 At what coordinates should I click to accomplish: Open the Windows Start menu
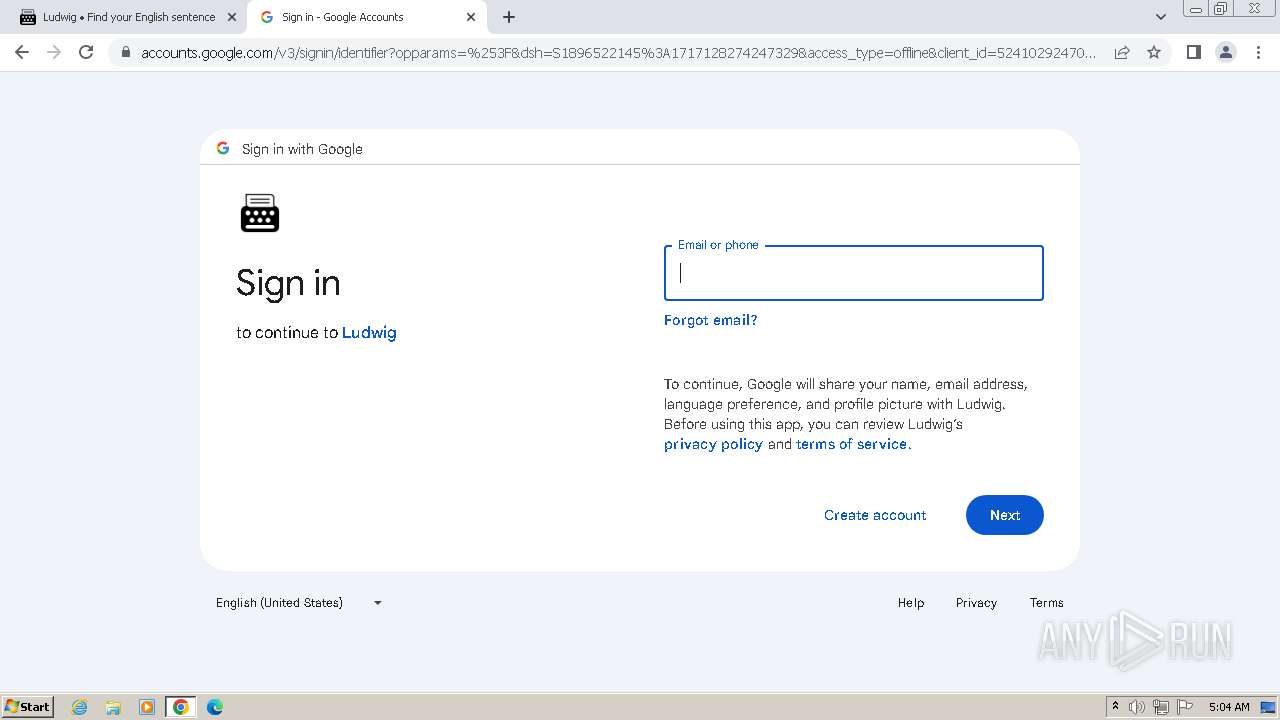(28, 706)
